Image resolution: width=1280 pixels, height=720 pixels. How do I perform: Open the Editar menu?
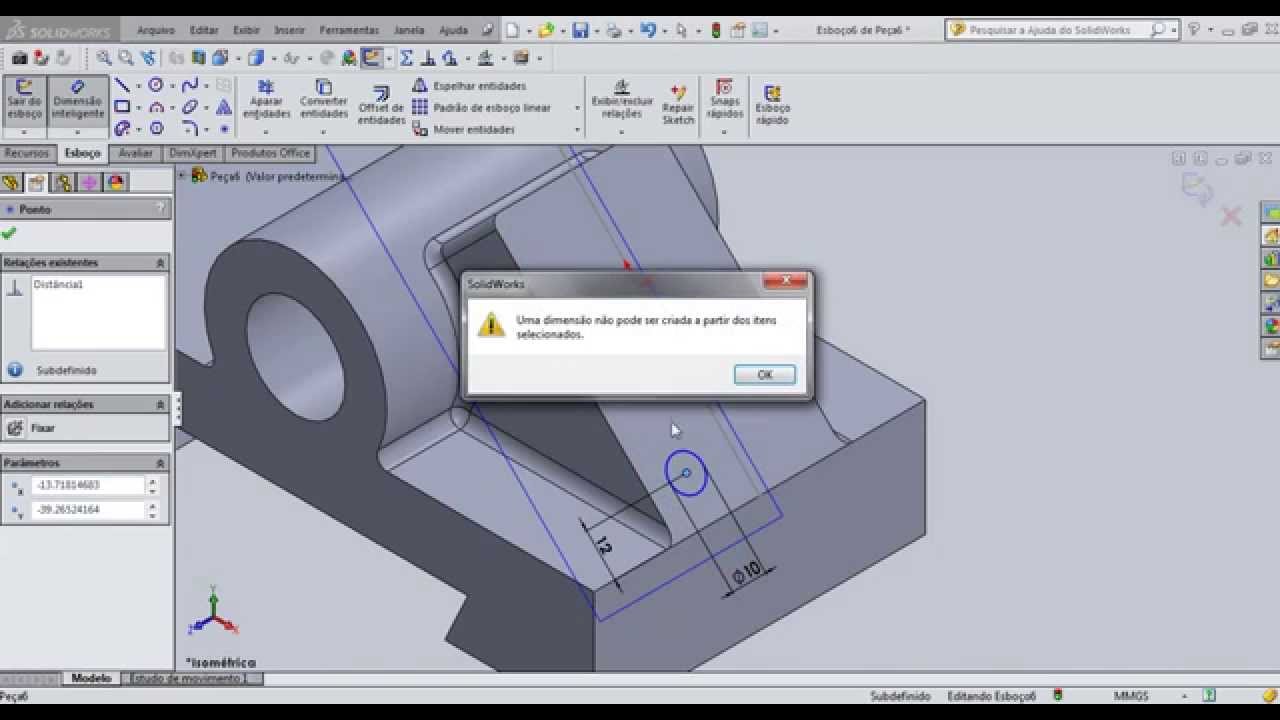204,31
